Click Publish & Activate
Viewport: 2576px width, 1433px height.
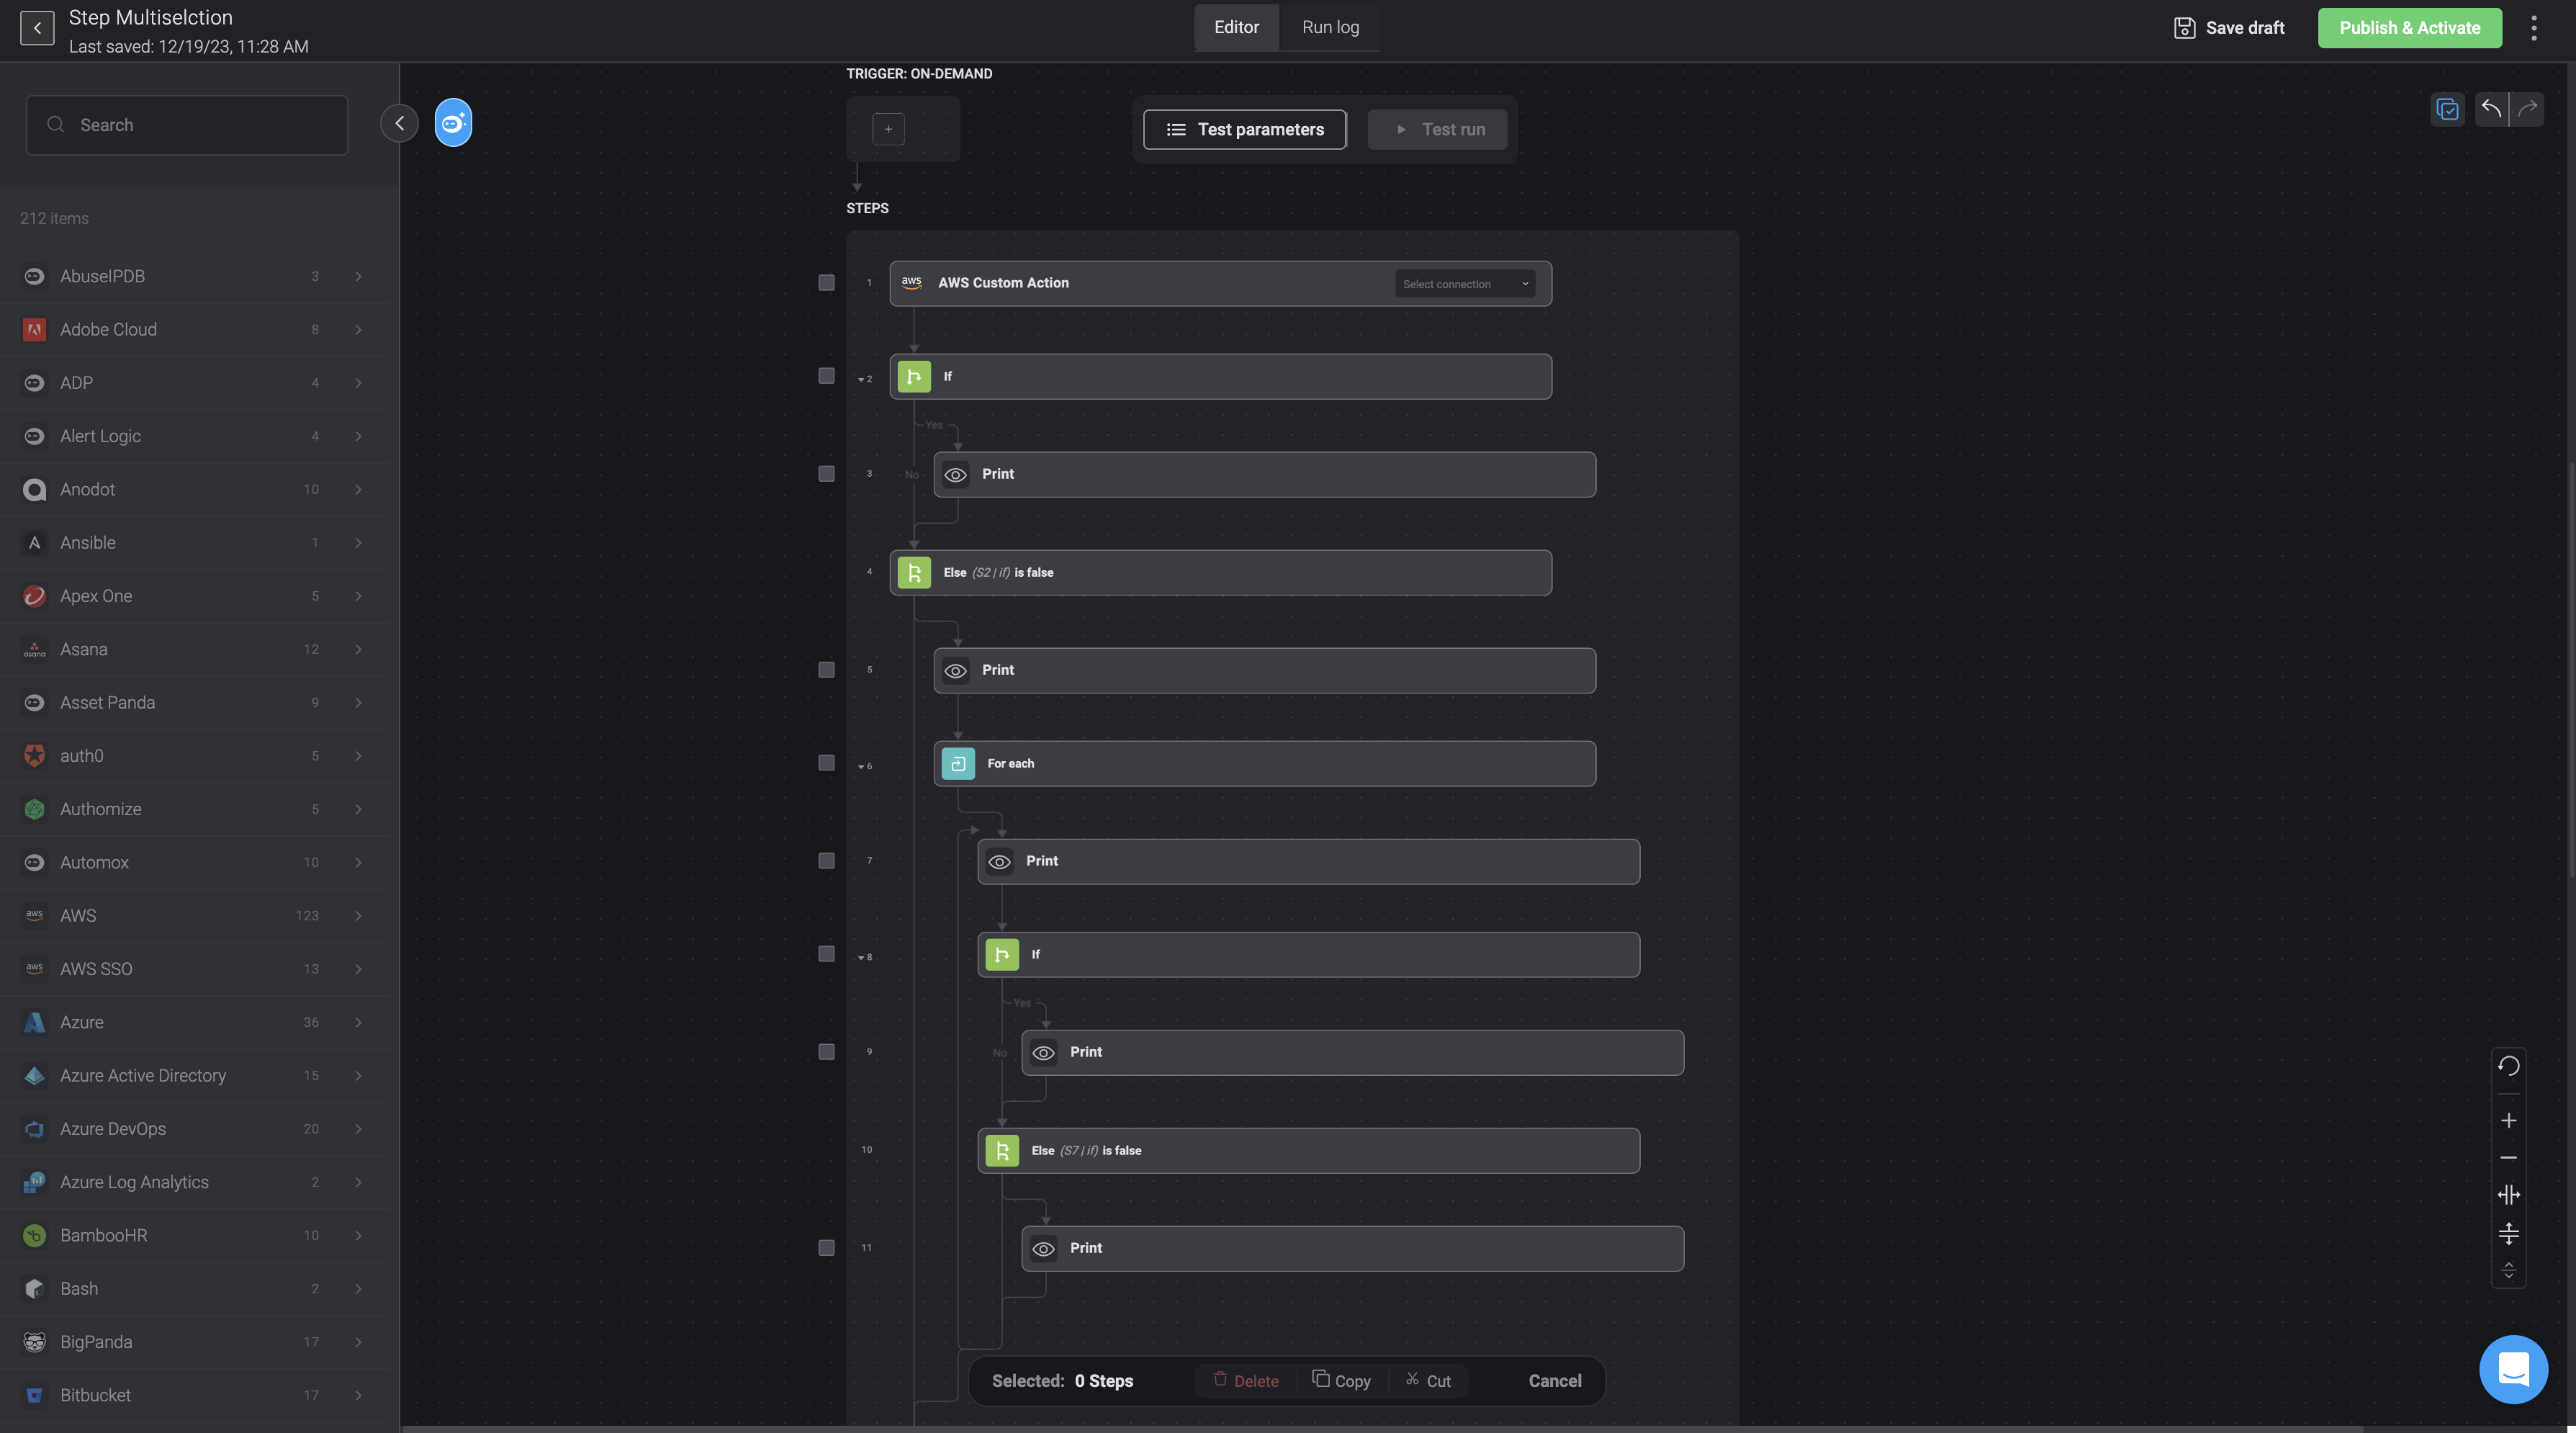pos(2409,28)
